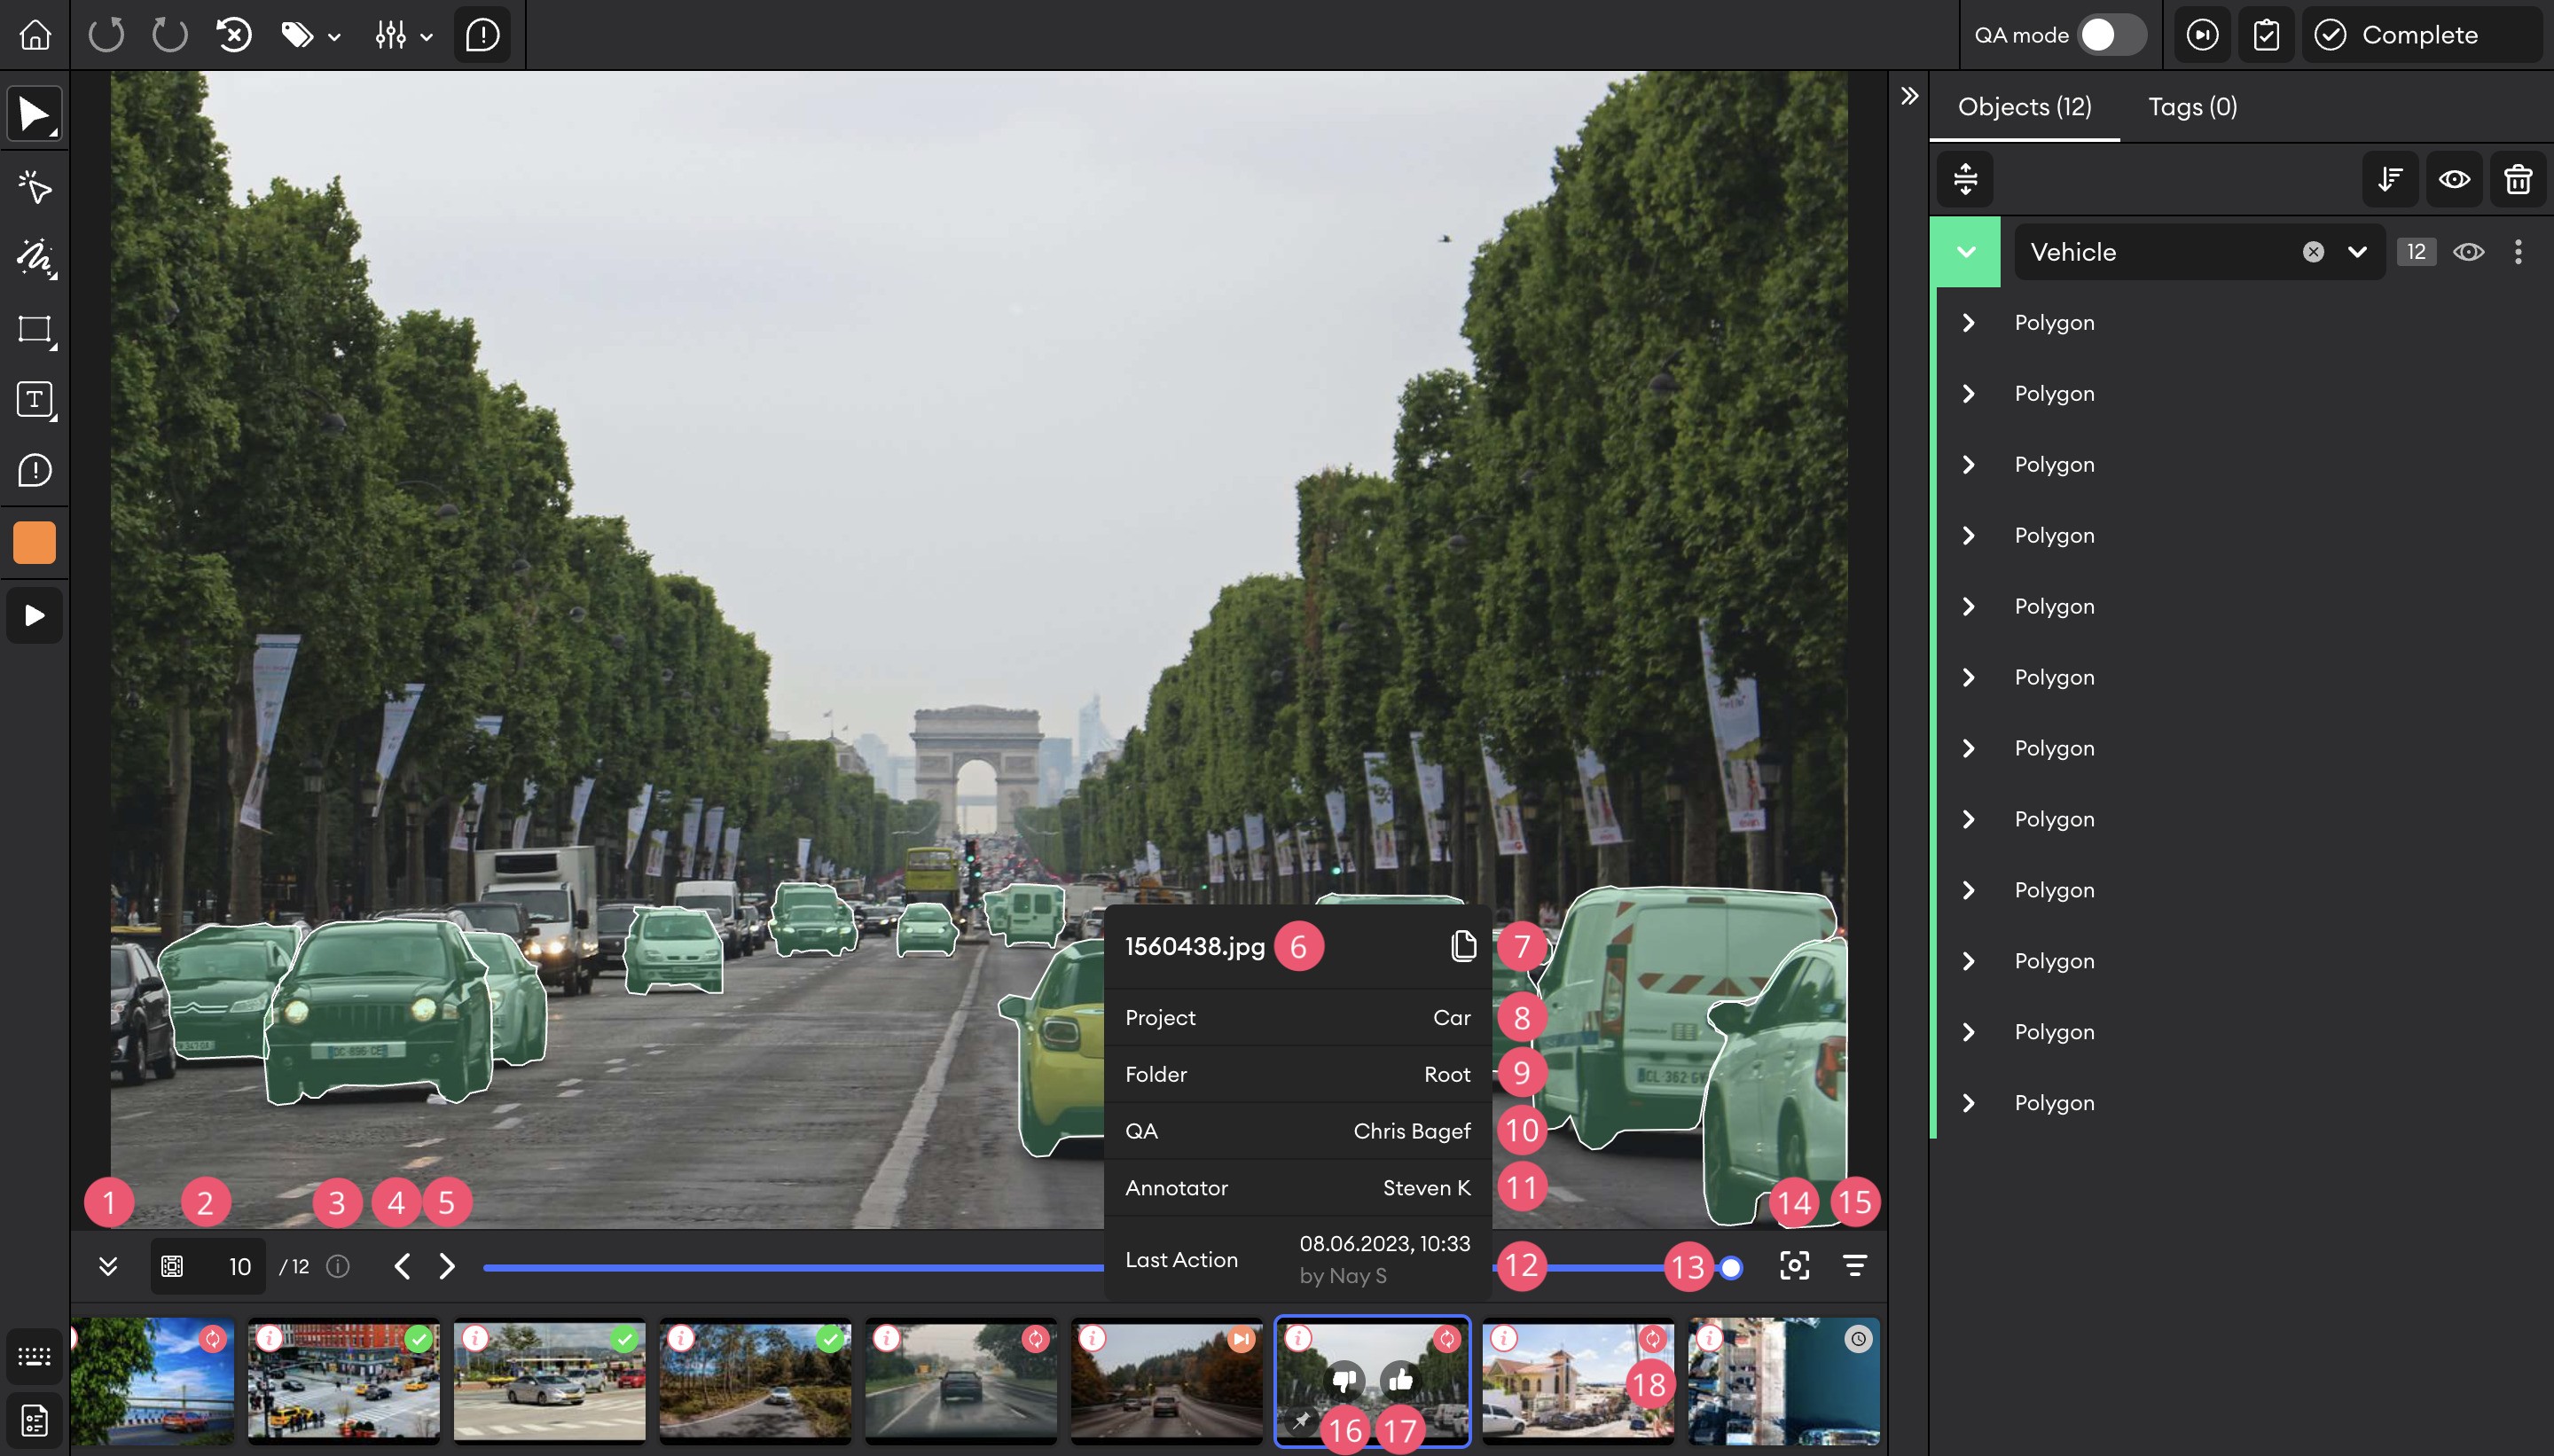The image size is (2554, 1456).
Task: Select the comment tool in left toolbar
Action: 35,470
